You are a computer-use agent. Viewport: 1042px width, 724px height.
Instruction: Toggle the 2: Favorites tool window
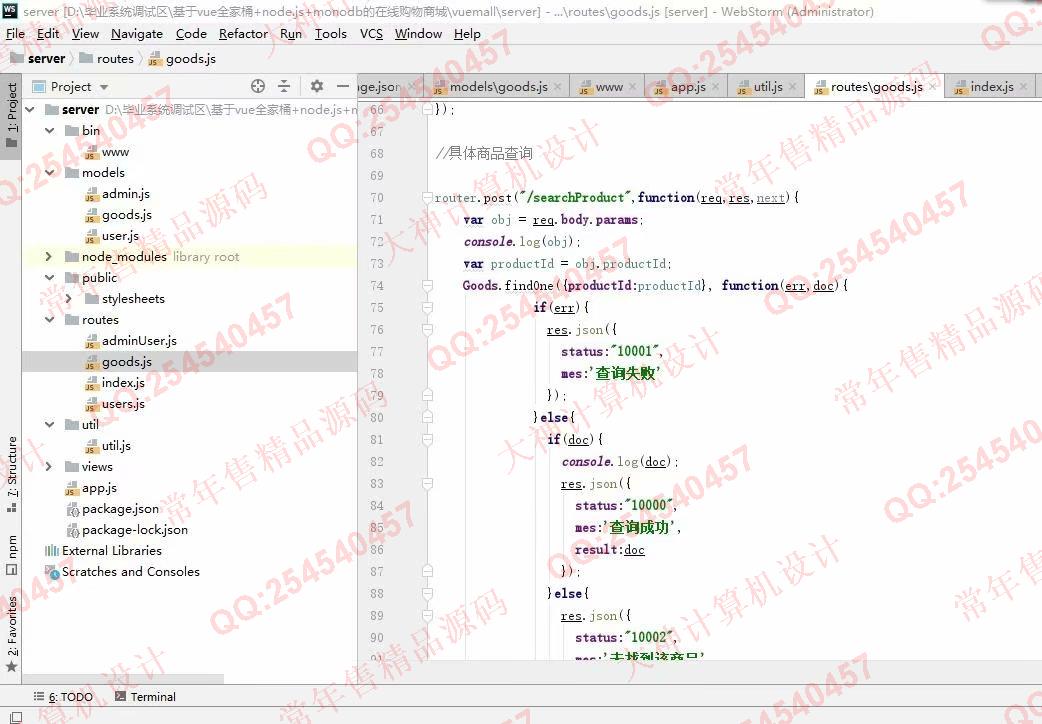tap(11, 634)
